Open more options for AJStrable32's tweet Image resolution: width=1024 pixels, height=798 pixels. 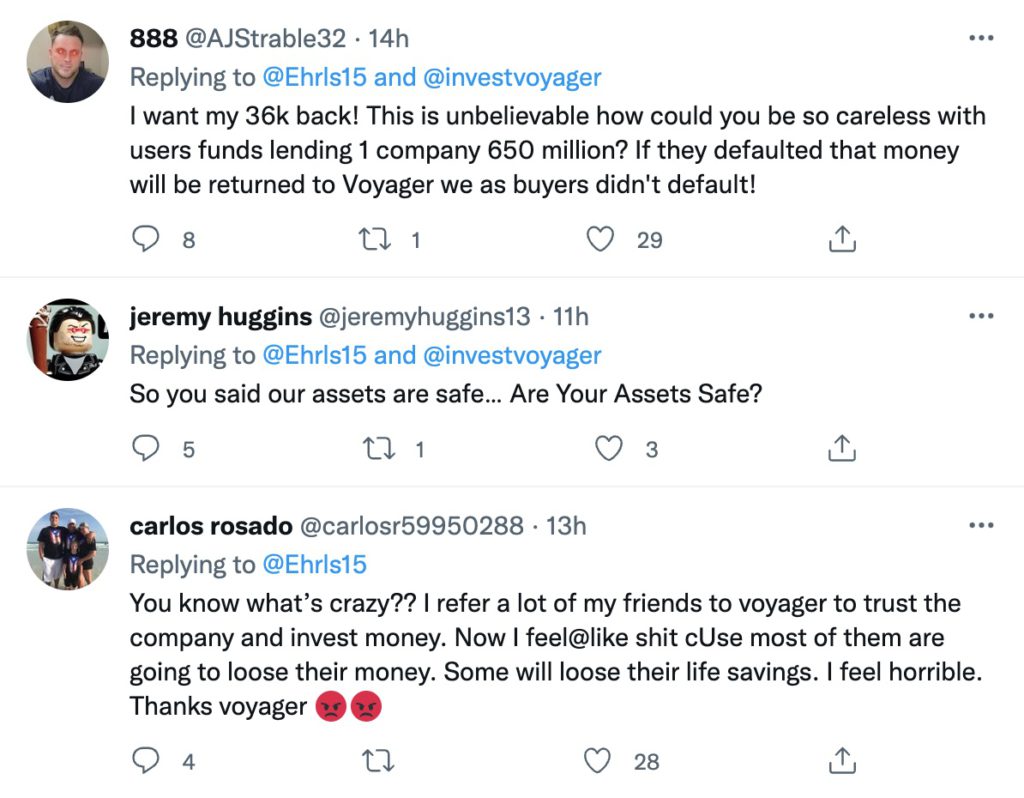pyautogui.click(x=982, y=39)
